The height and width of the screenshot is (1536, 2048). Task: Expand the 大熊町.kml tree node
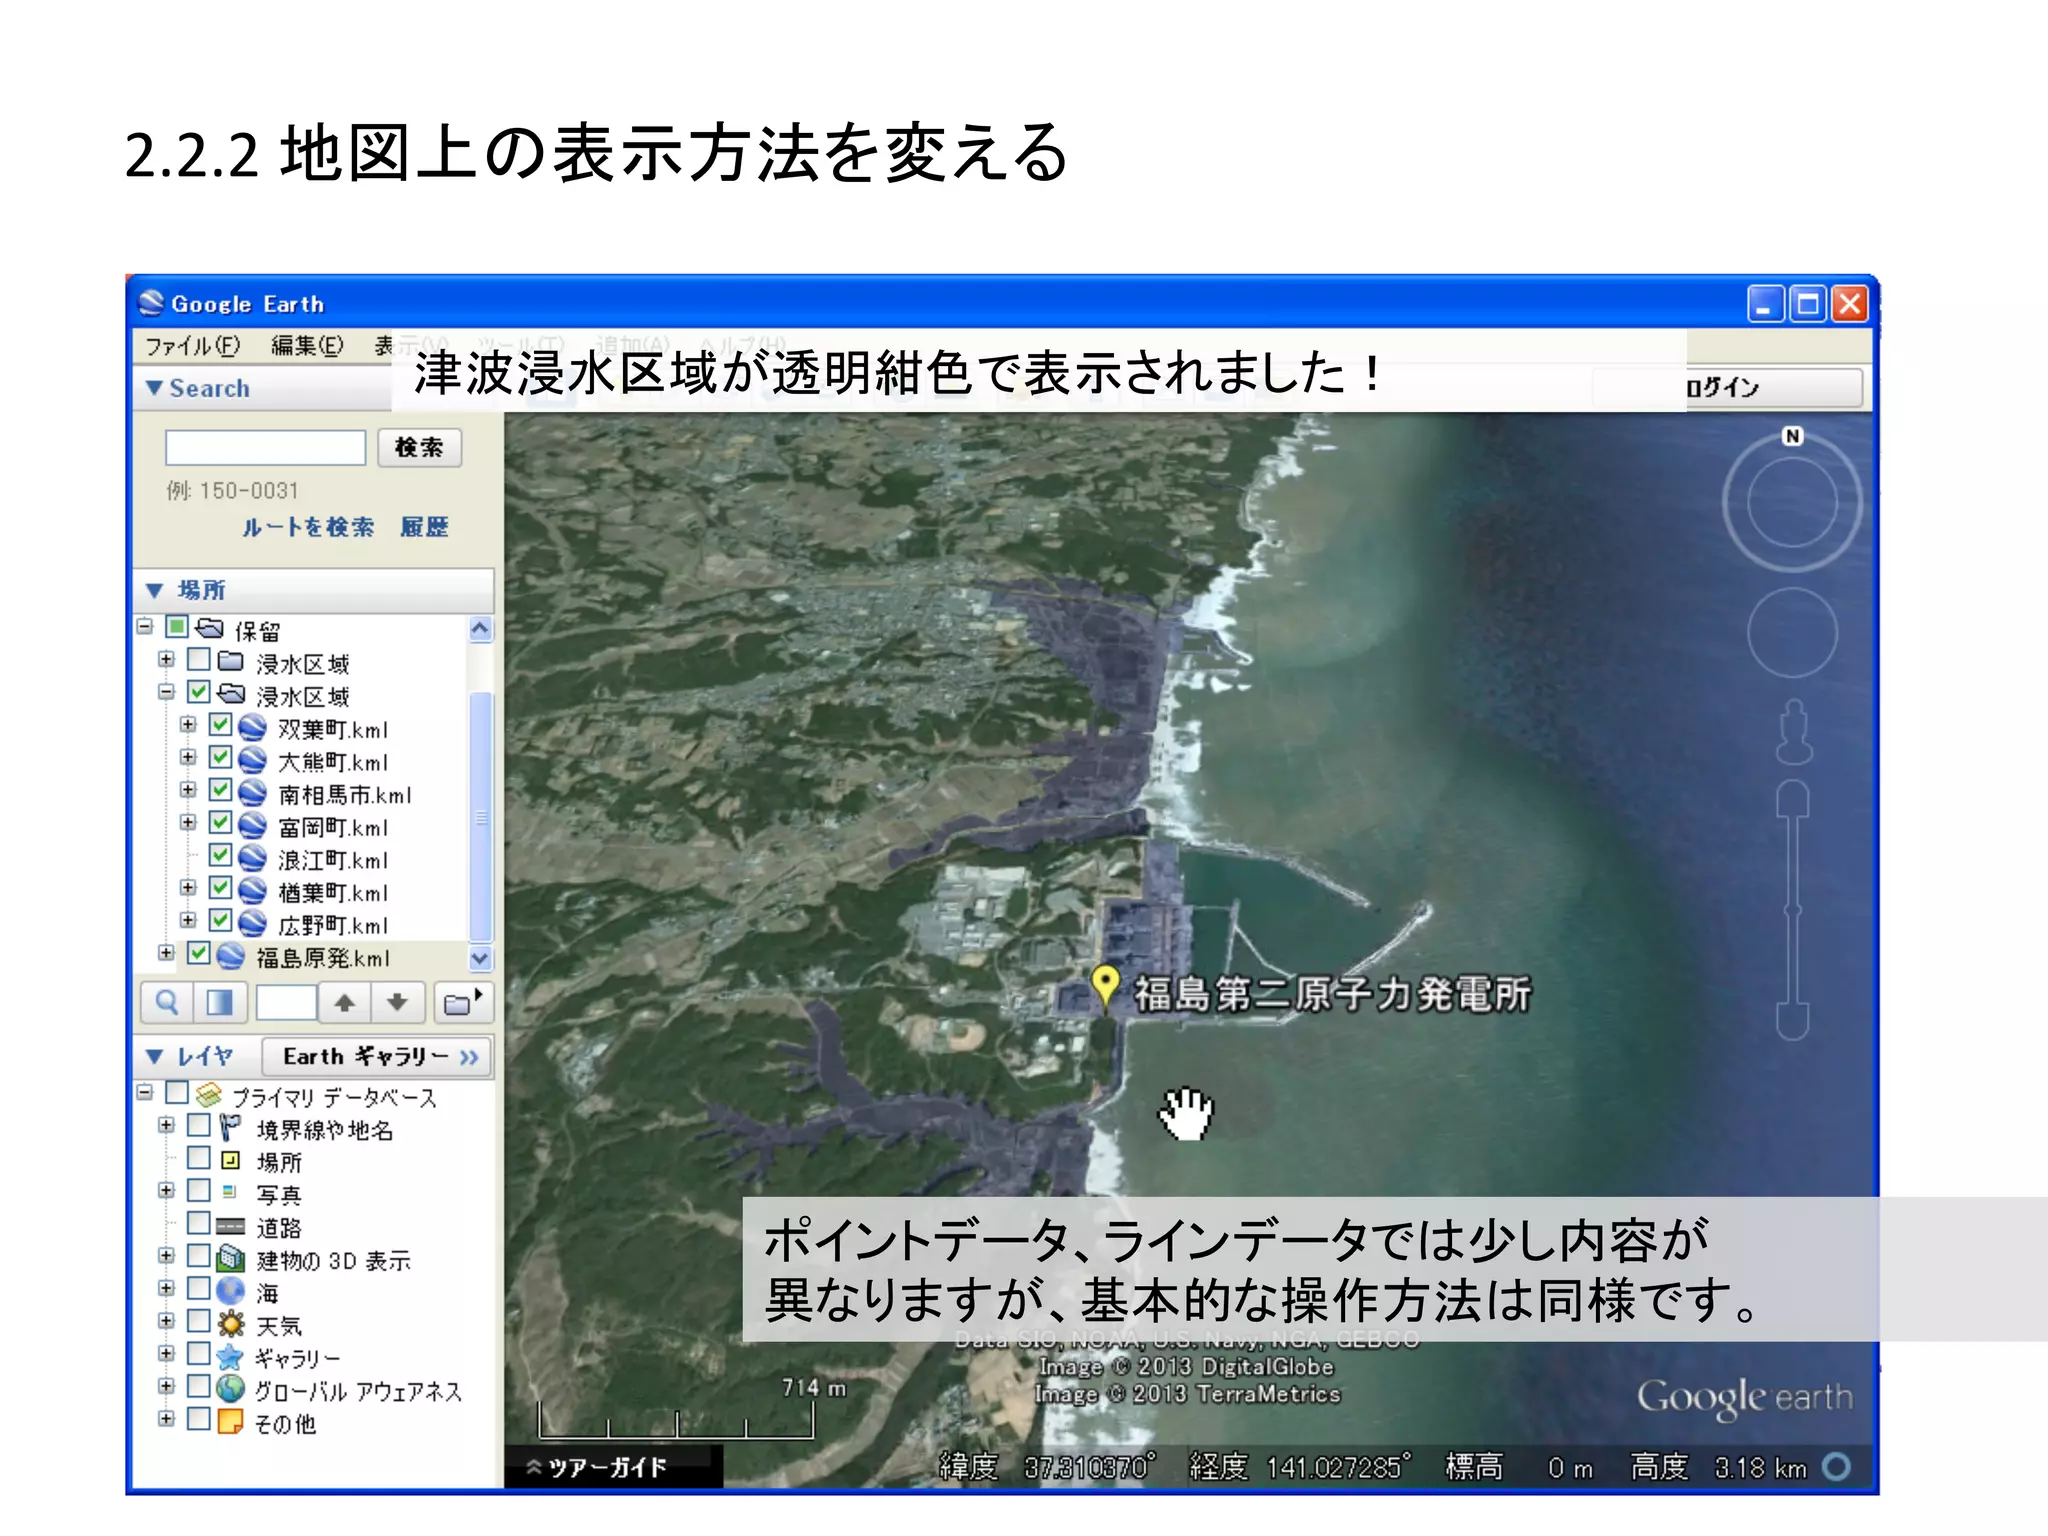coord(188,757)
